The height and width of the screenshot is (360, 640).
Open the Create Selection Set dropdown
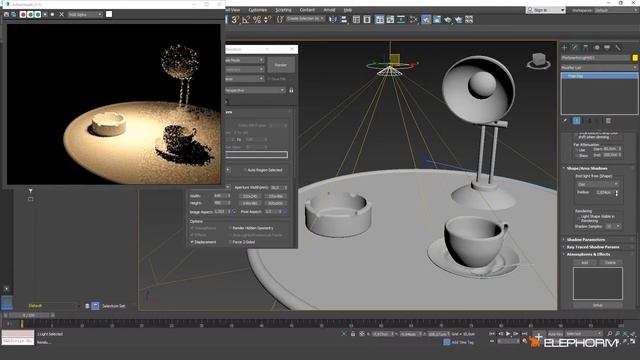click(305, 19)
